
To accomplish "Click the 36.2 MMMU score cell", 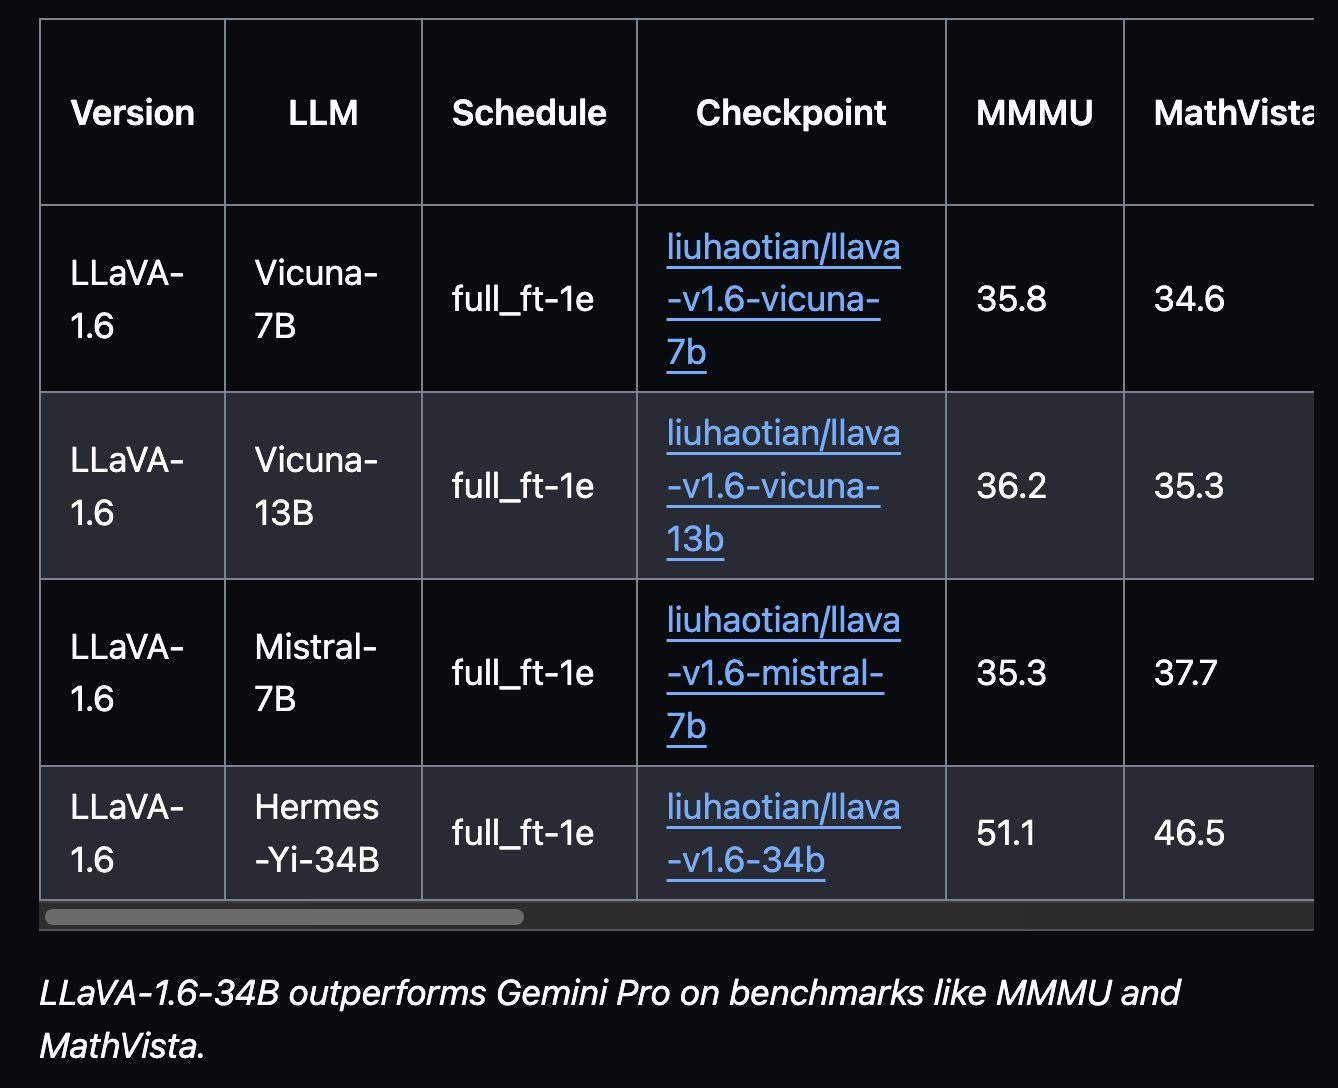I will pyautogui.click(x=1011, y=486).
